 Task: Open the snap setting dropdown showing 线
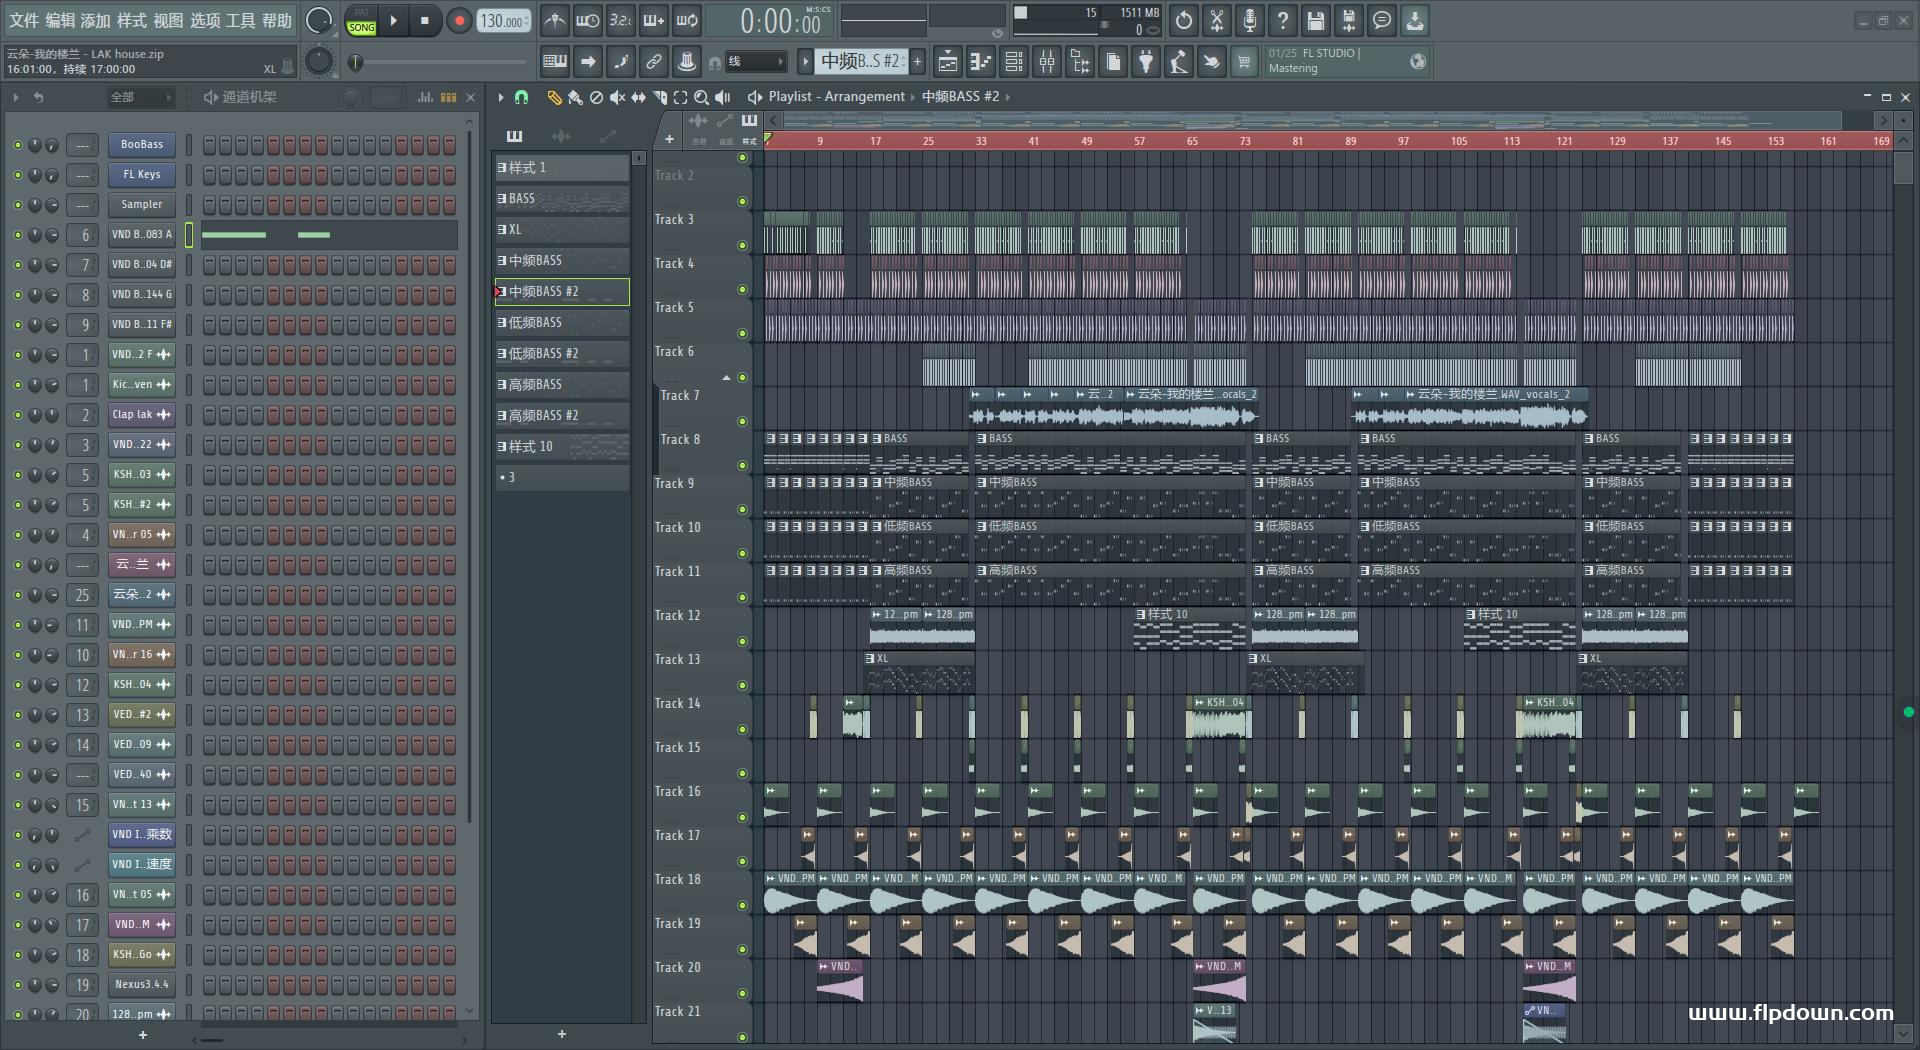coord(755,62)
